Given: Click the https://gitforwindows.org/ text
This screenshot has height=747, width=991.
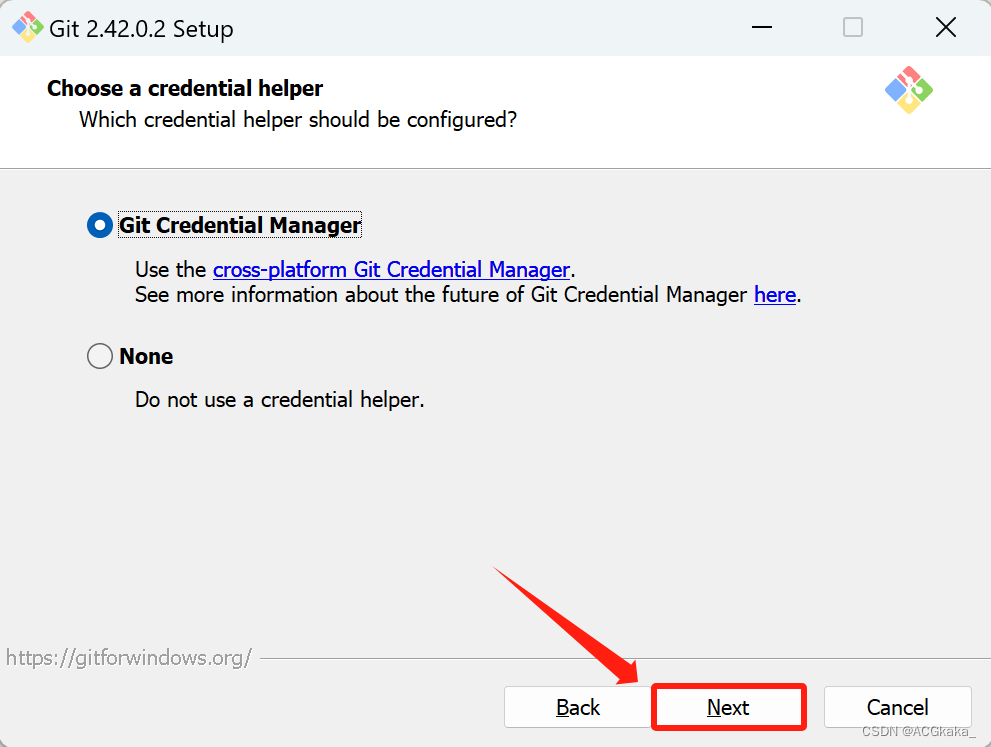Looking at the screenshot, I should [129, 658].
